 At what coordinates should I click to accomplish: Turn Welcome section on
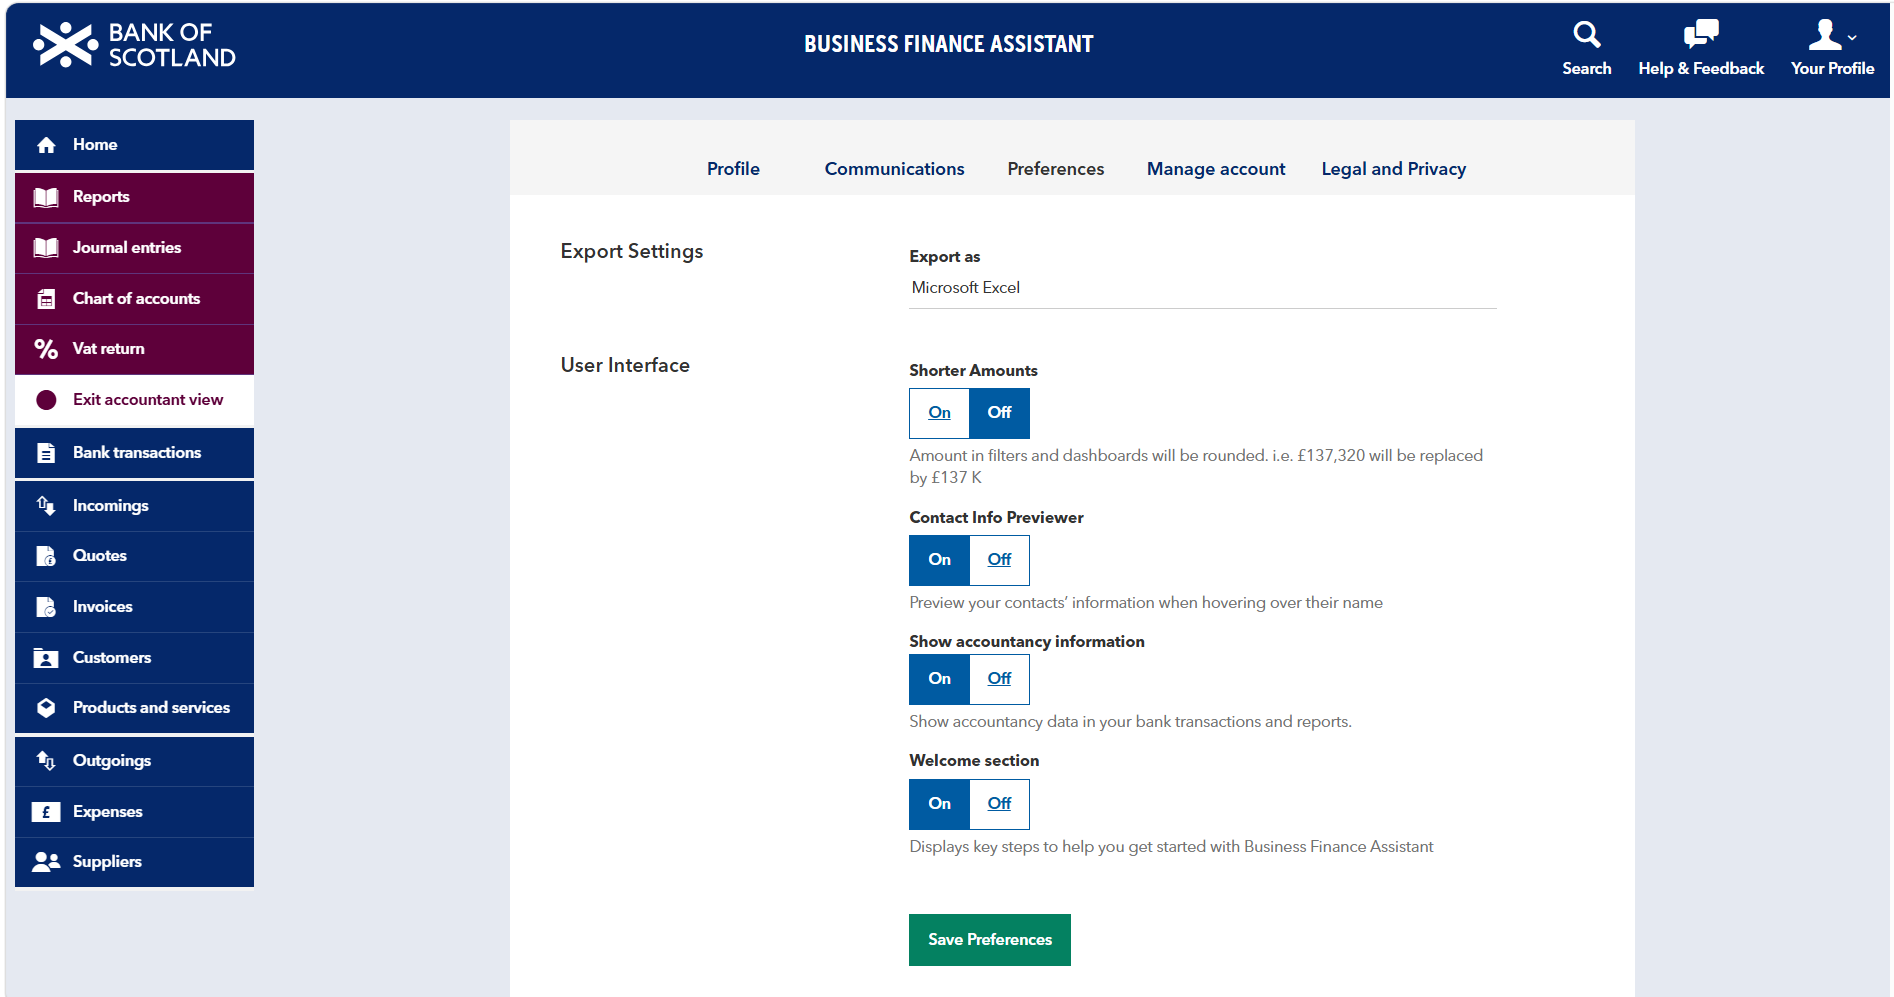[x=939, y=804]
